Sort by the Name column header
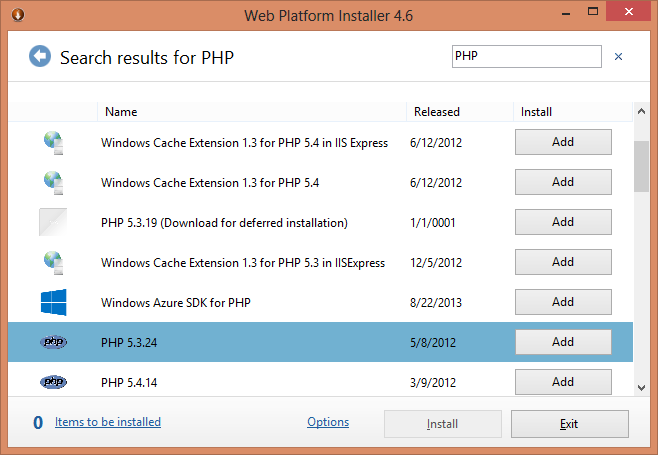Screen dimensions: 658x455 [252, 112]
